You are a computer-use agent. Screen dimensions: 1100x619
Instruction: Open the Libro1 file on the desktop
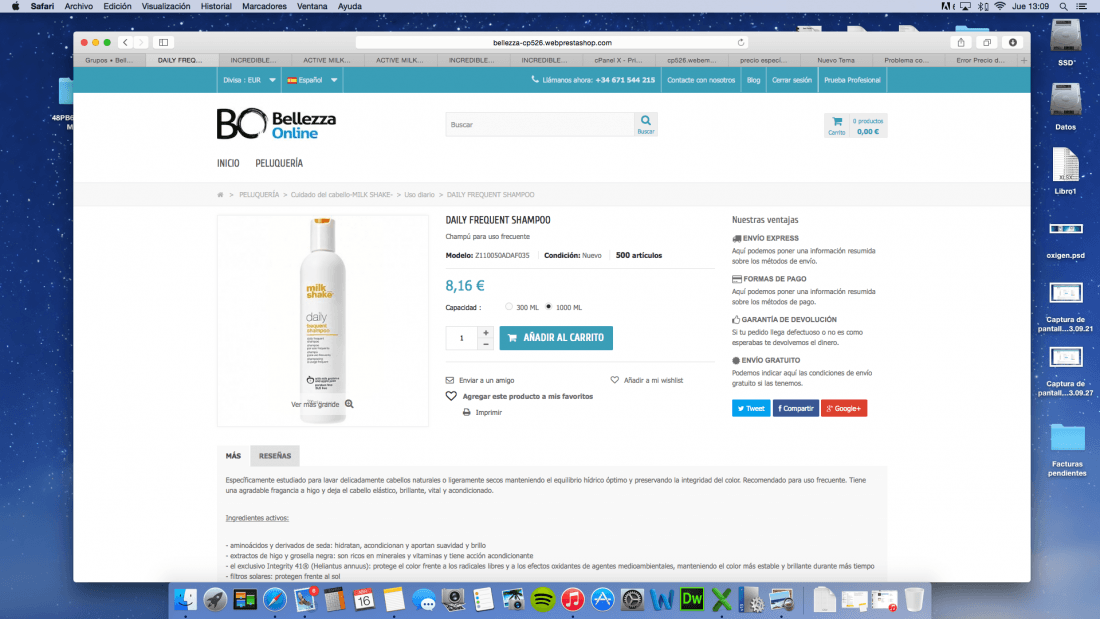click(x=1065, y=171)
